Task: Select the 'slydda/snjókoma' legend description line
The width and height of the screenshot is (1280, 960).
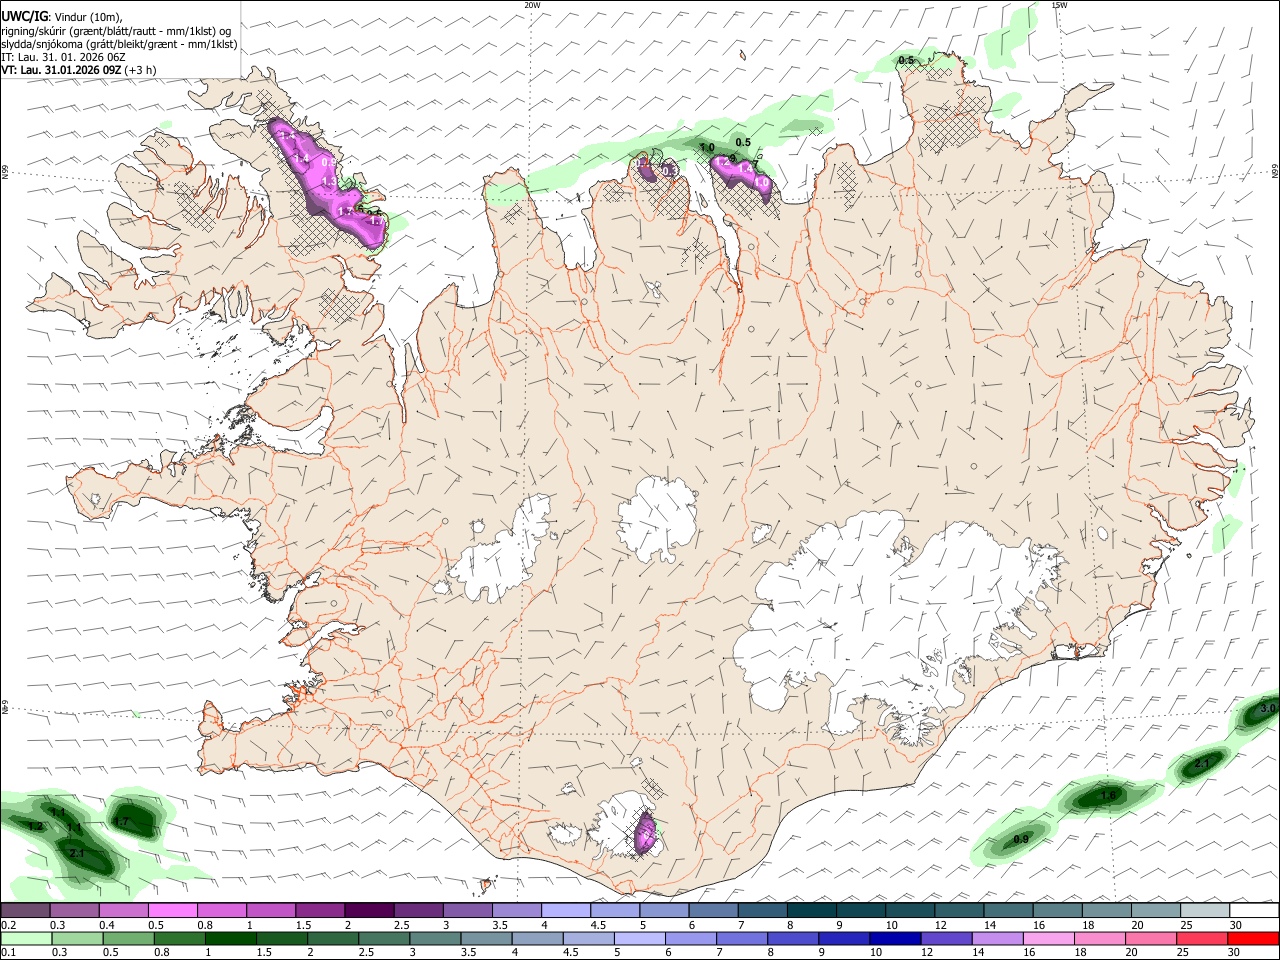Action: click(119, 44)
